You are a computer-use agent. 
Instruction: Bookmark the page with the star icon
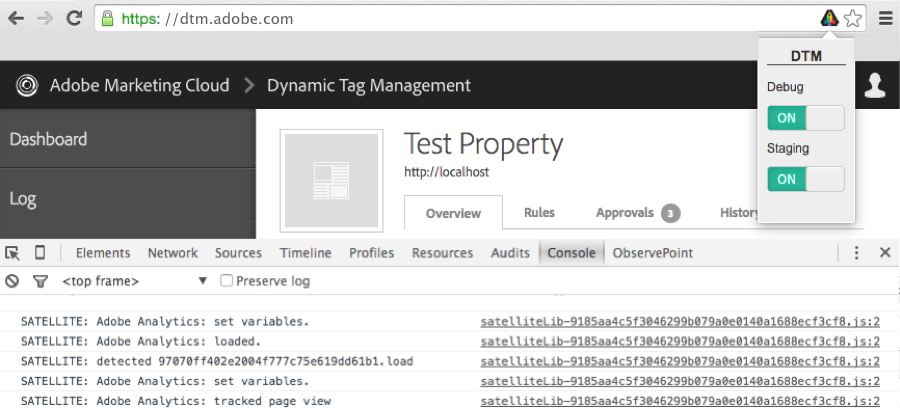[852, 18]
